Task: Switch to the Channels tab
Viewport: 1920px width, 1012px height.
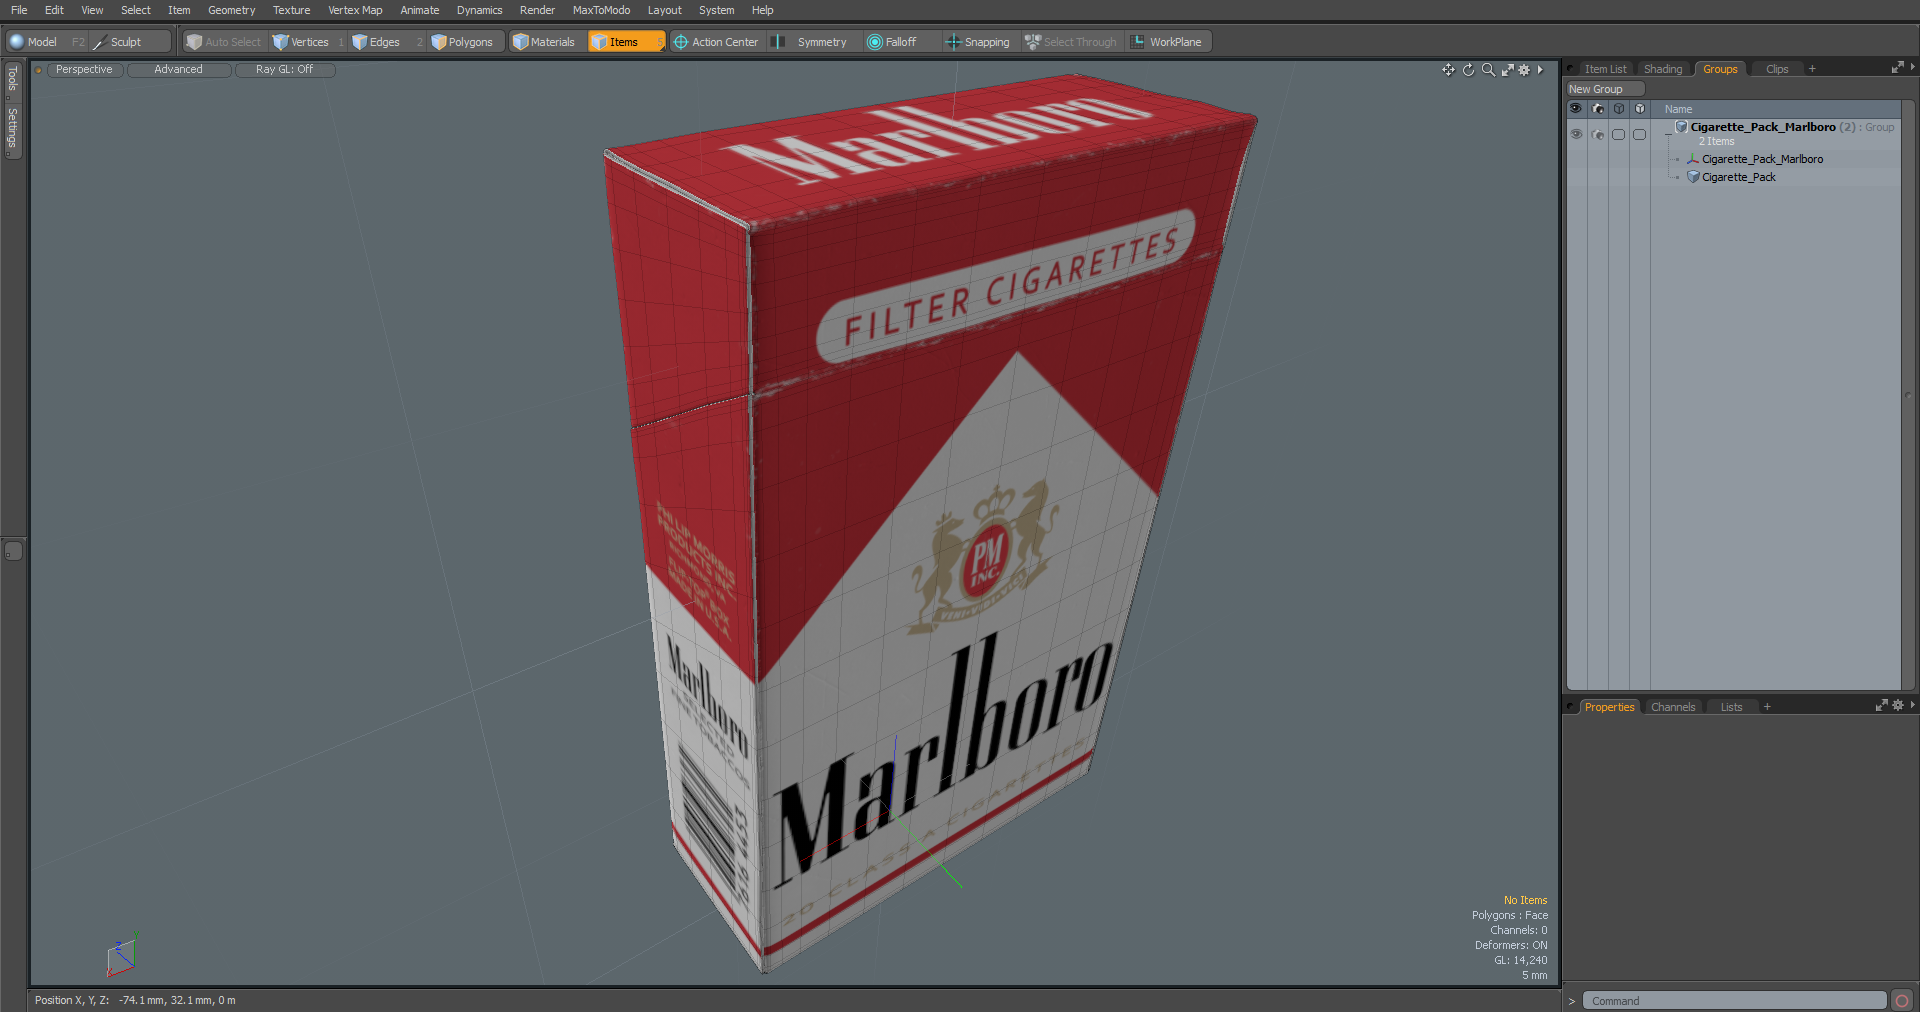Action: point(1673,707)
